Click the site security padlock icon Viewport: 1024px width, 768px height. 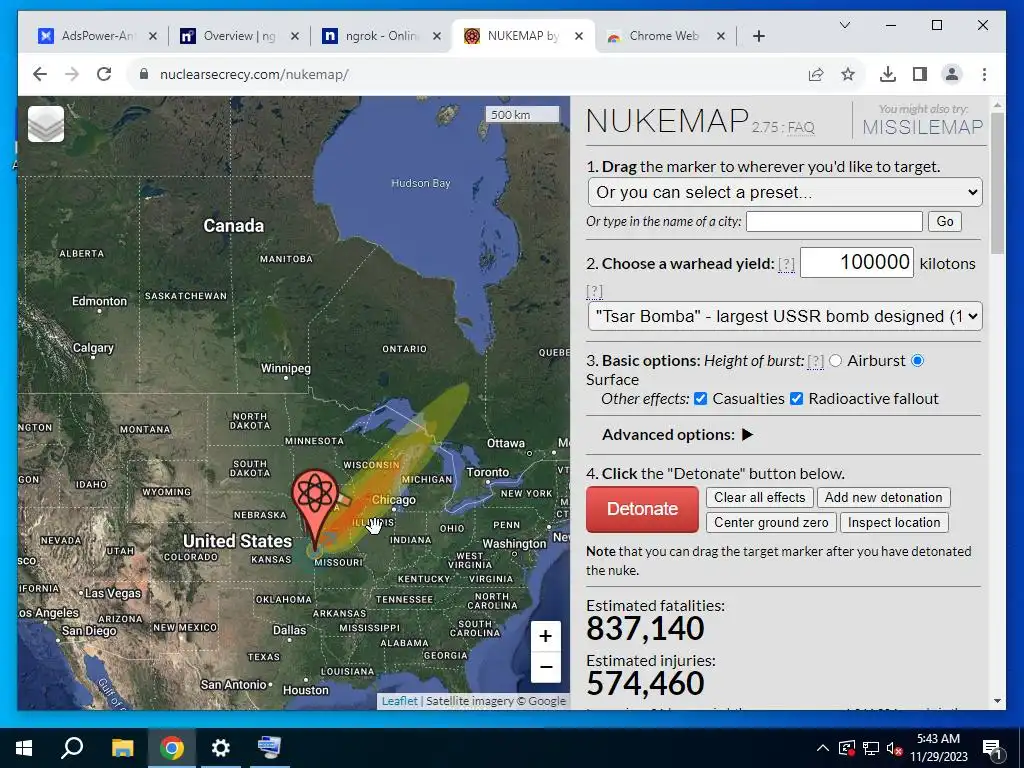(144, 74)
